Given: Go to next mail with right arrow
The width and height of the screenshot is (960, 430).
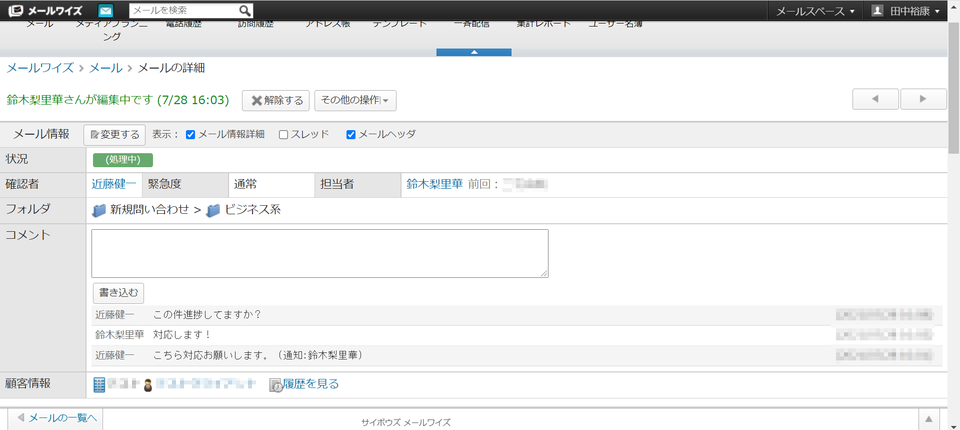Looking at the screenshot, I should [x=923, y=99].
